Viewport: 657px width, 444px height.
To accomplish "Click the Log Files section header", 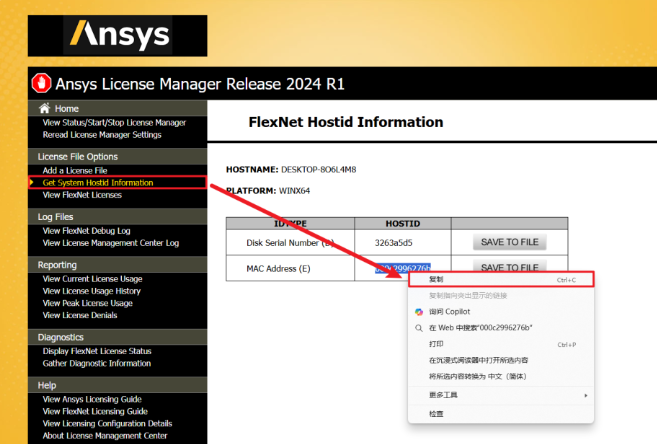I will [55, 217].
